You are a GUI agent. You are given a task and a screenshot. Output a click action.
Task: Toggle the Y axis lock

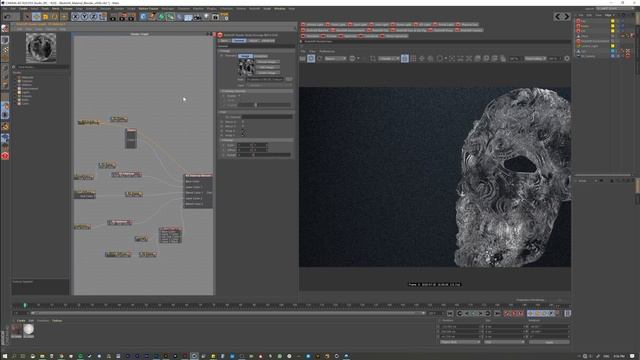84,17
